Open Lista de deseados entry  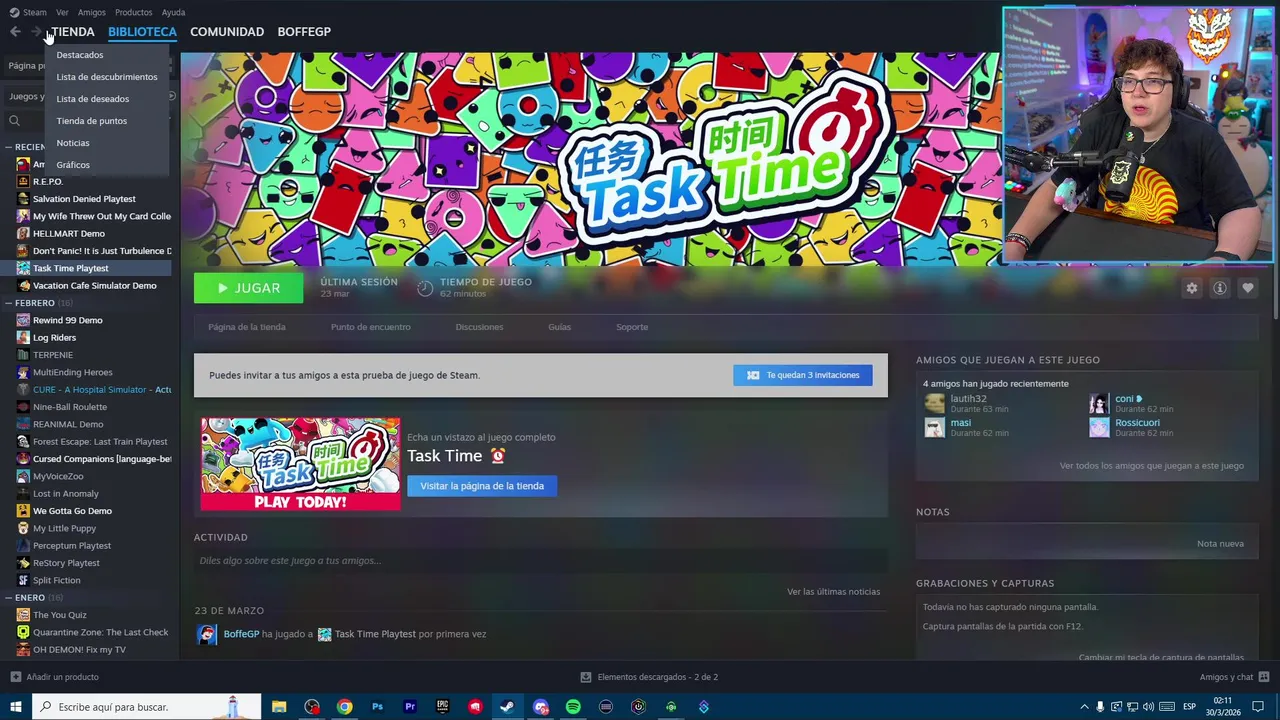tap(93, 99)
